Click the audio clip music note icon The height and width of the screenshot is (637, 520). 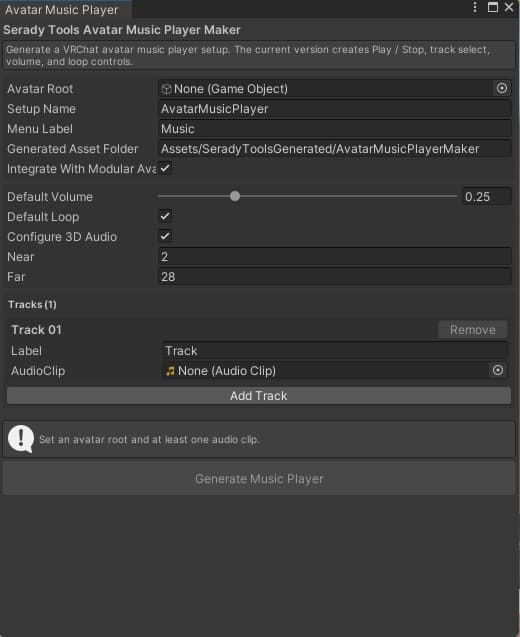pyautogui.click(x=170, y=371)
